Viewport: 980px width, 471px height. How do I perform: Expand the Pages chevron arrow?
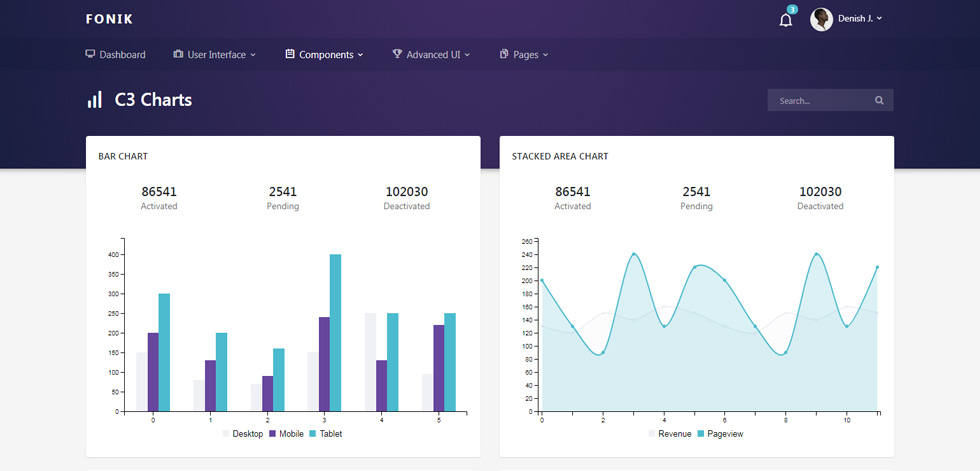546,55
